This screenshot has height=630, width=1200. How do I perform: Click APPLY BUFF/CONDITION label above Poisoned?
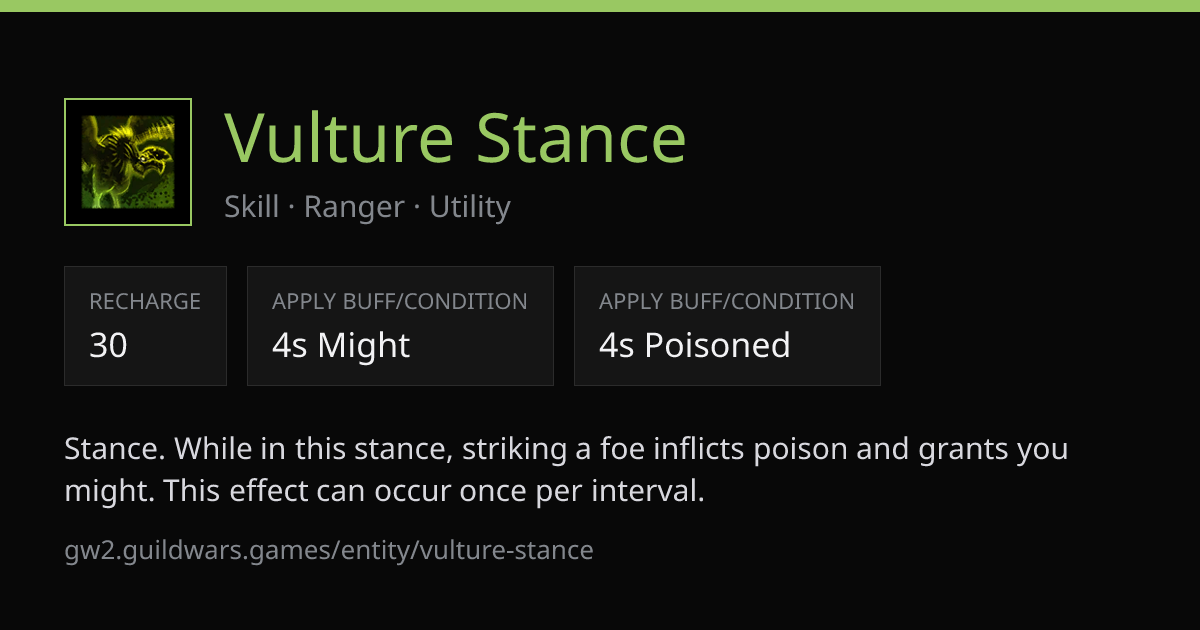[727, 301]
